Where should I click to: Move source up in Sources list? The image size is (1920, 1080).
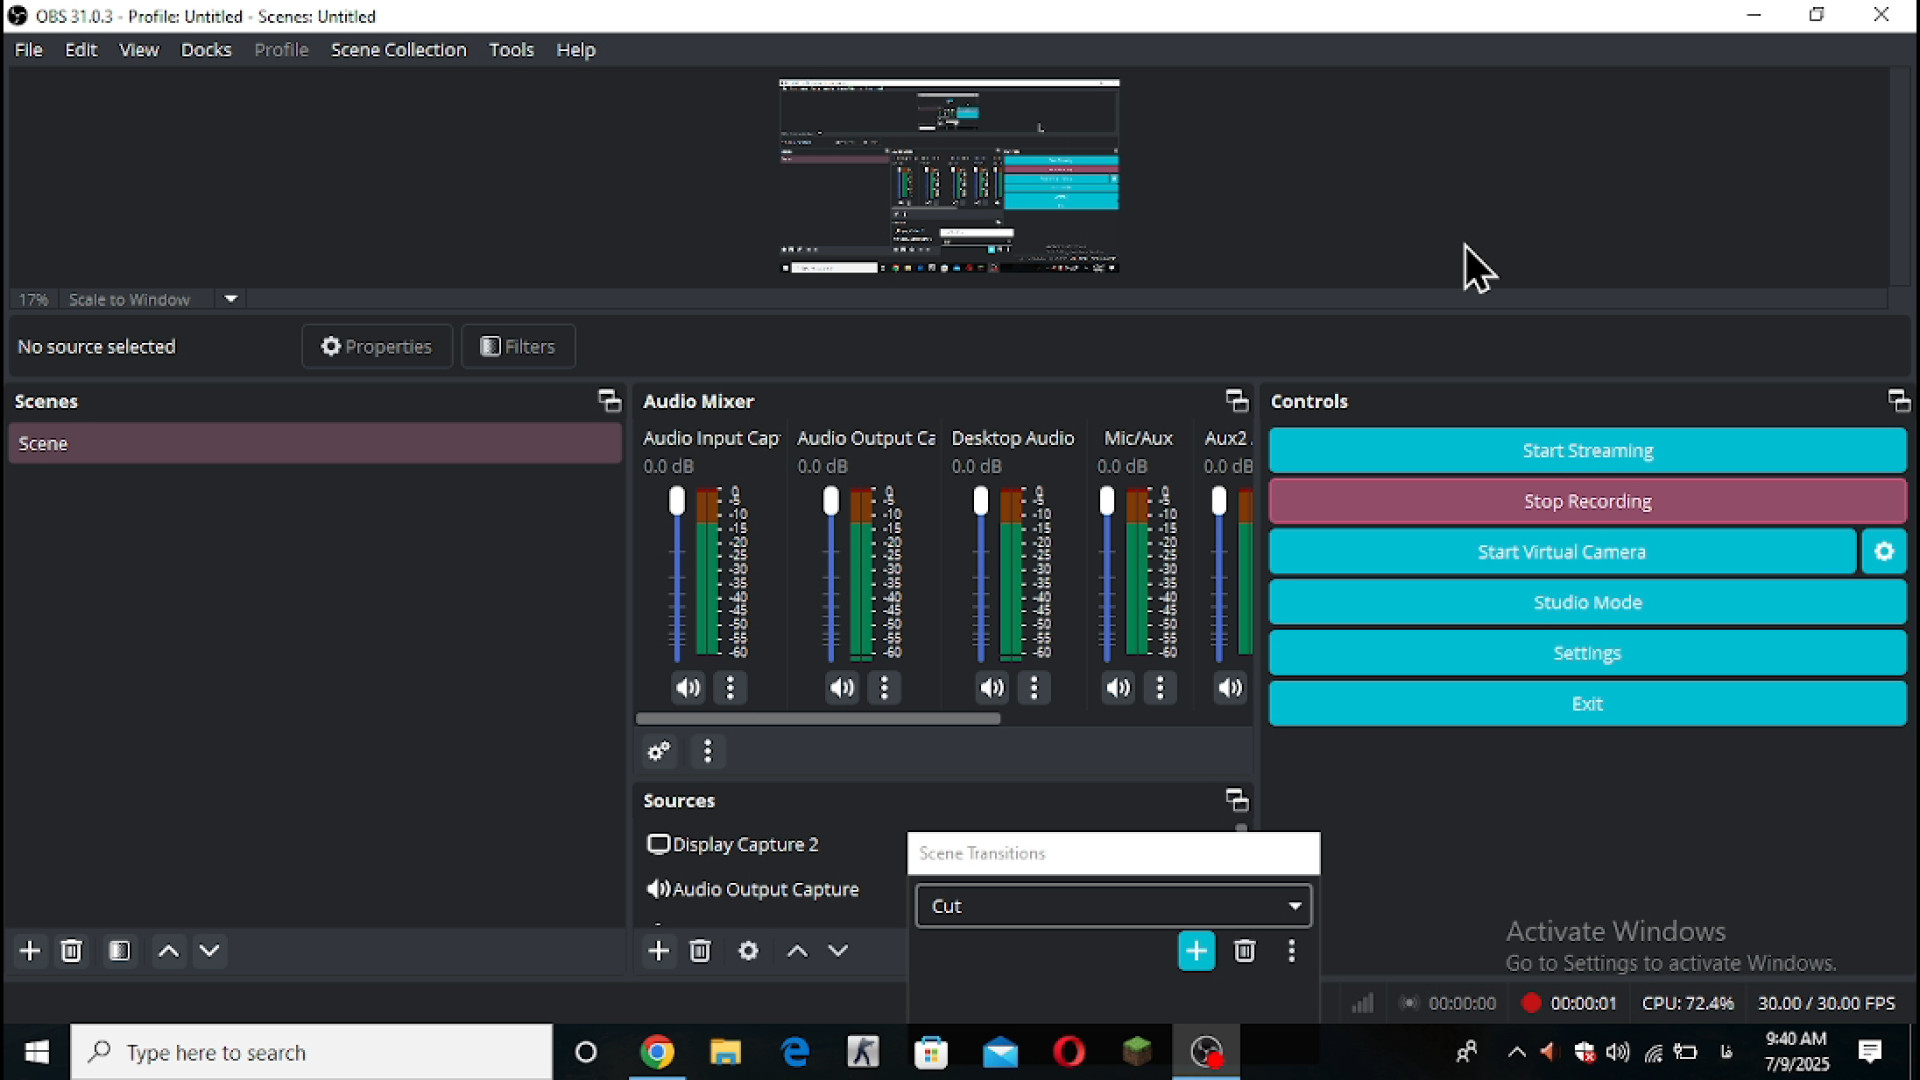pos(797,951)
